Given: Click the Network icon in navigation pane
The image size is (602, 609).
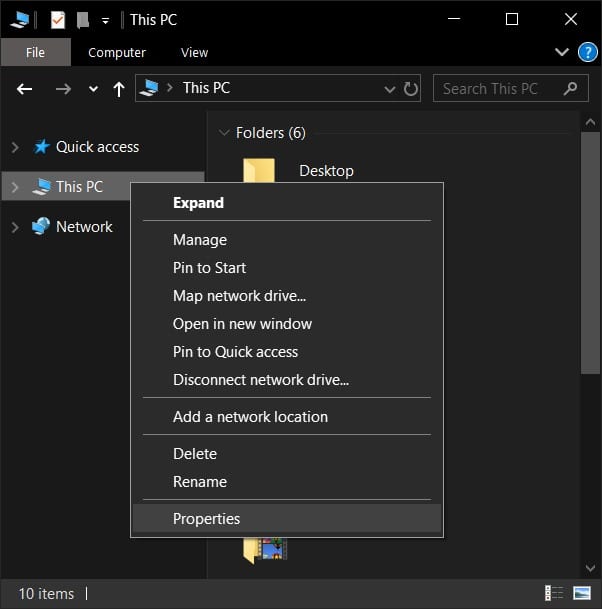Looking at the screenshot, I should (40, 227).
